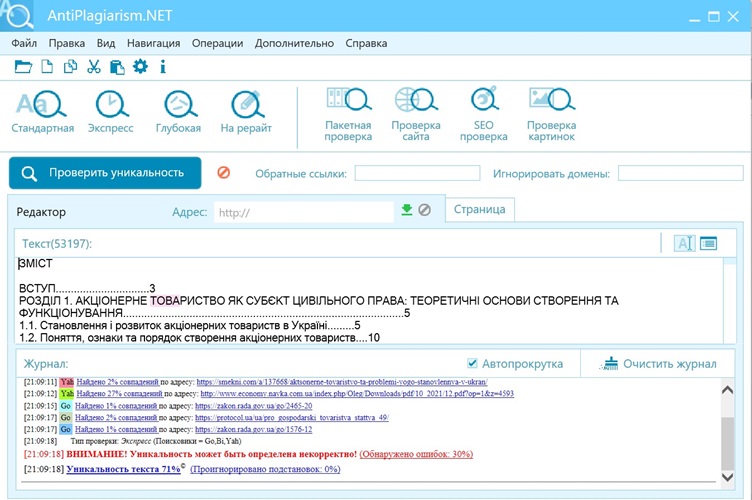Open the Правка menu
The image size is (752, 500).
pyautogui.click(x=67, y=43)
